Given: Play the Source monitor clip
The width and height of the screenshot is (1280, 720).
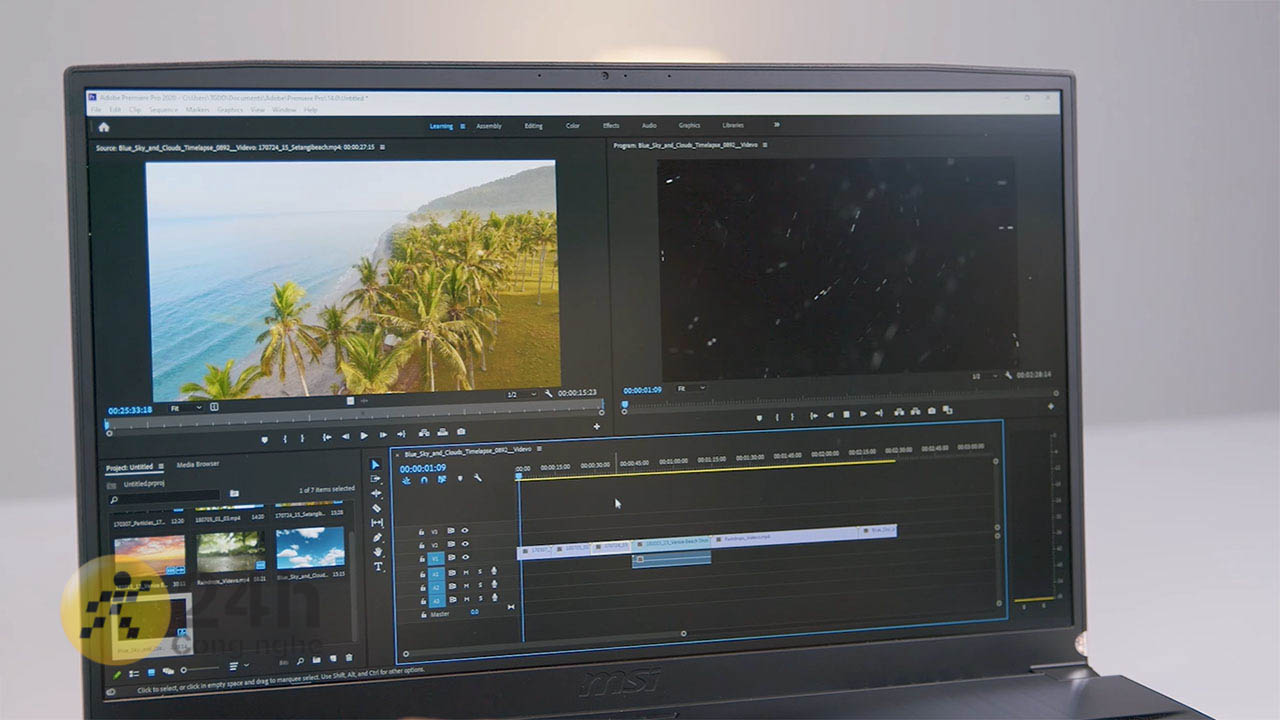Looking at the screenshot, I should click(364, 436).
